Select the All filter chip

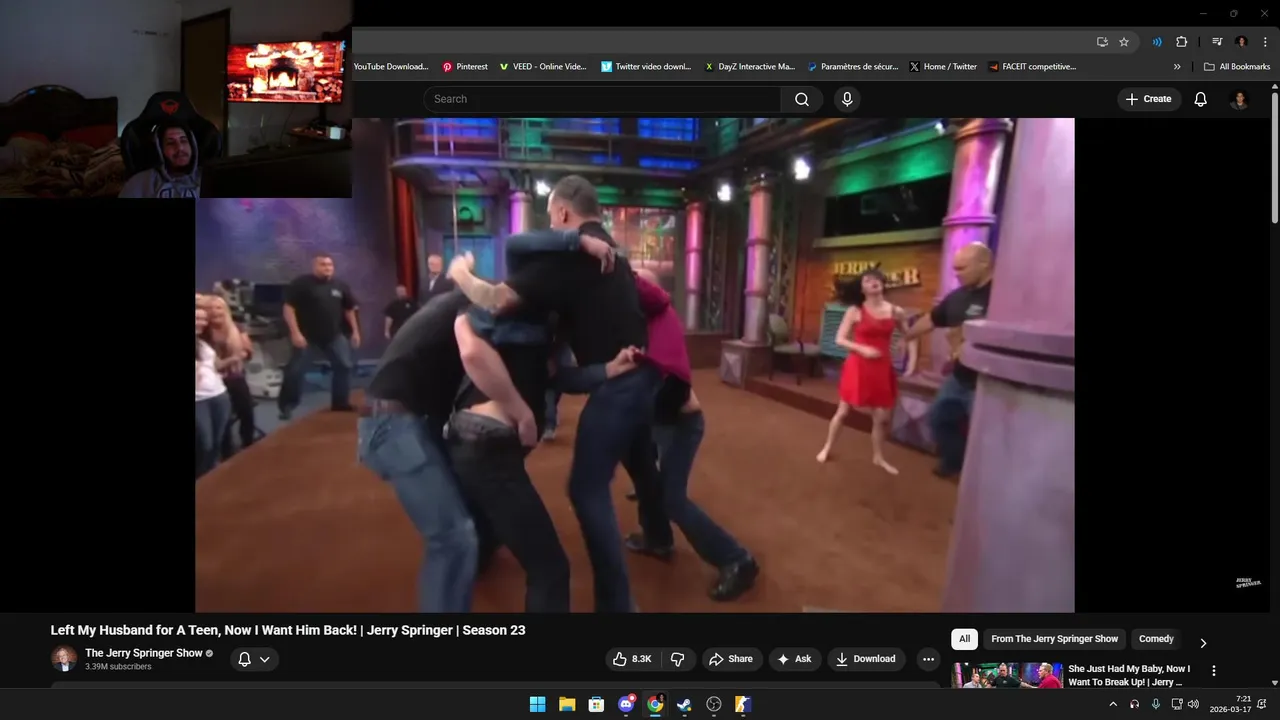pyautogui.click(x=964, y=639)
